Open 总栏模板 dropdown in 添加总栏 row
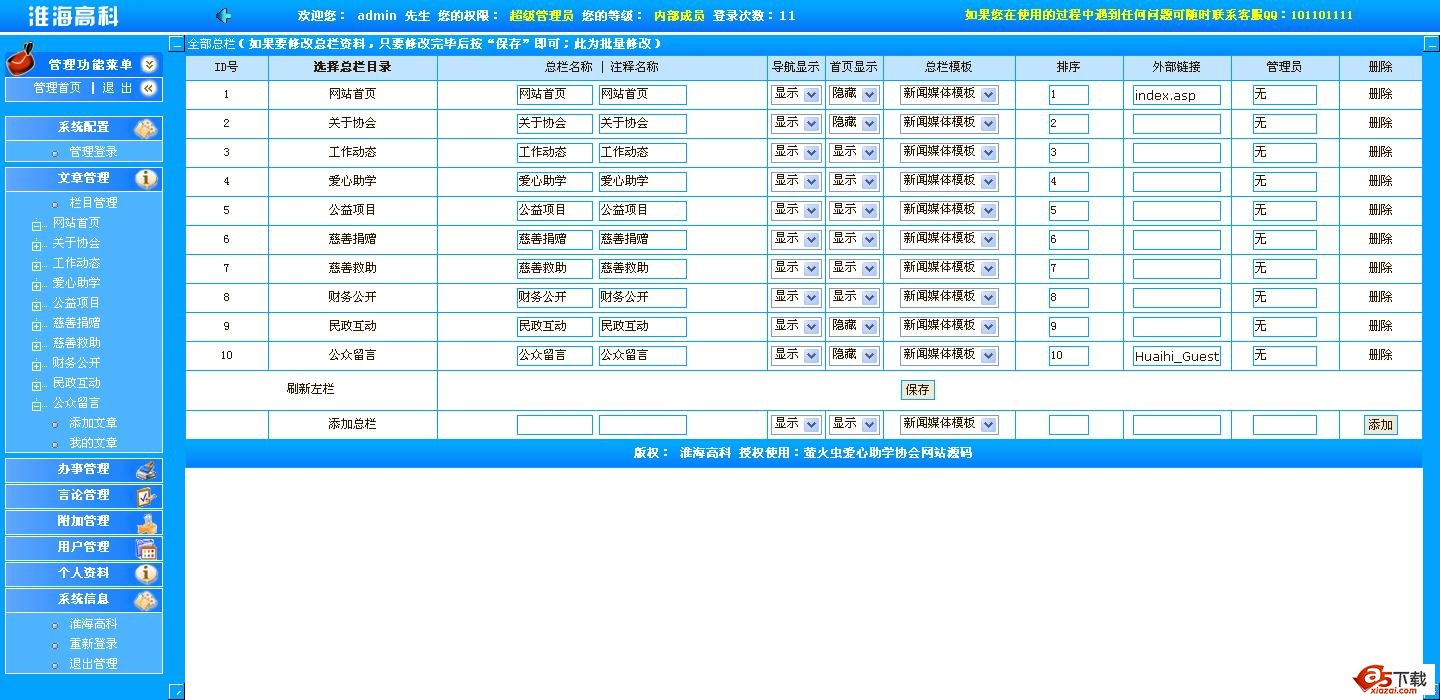The image size is (1440, 700). (x=949, y=424)
